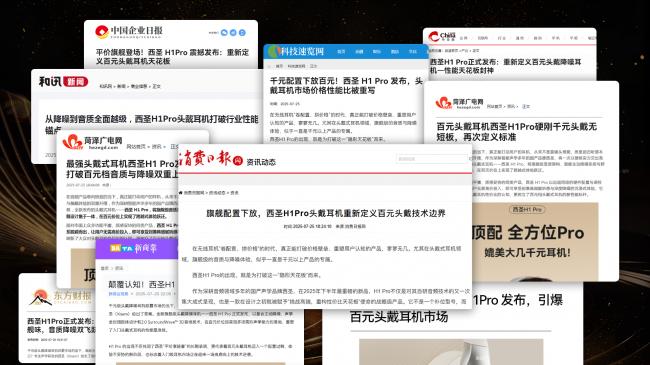Click the C114 通信网 red logo
650x365 pixels.
pyautogui.click(x=442, y=36)
